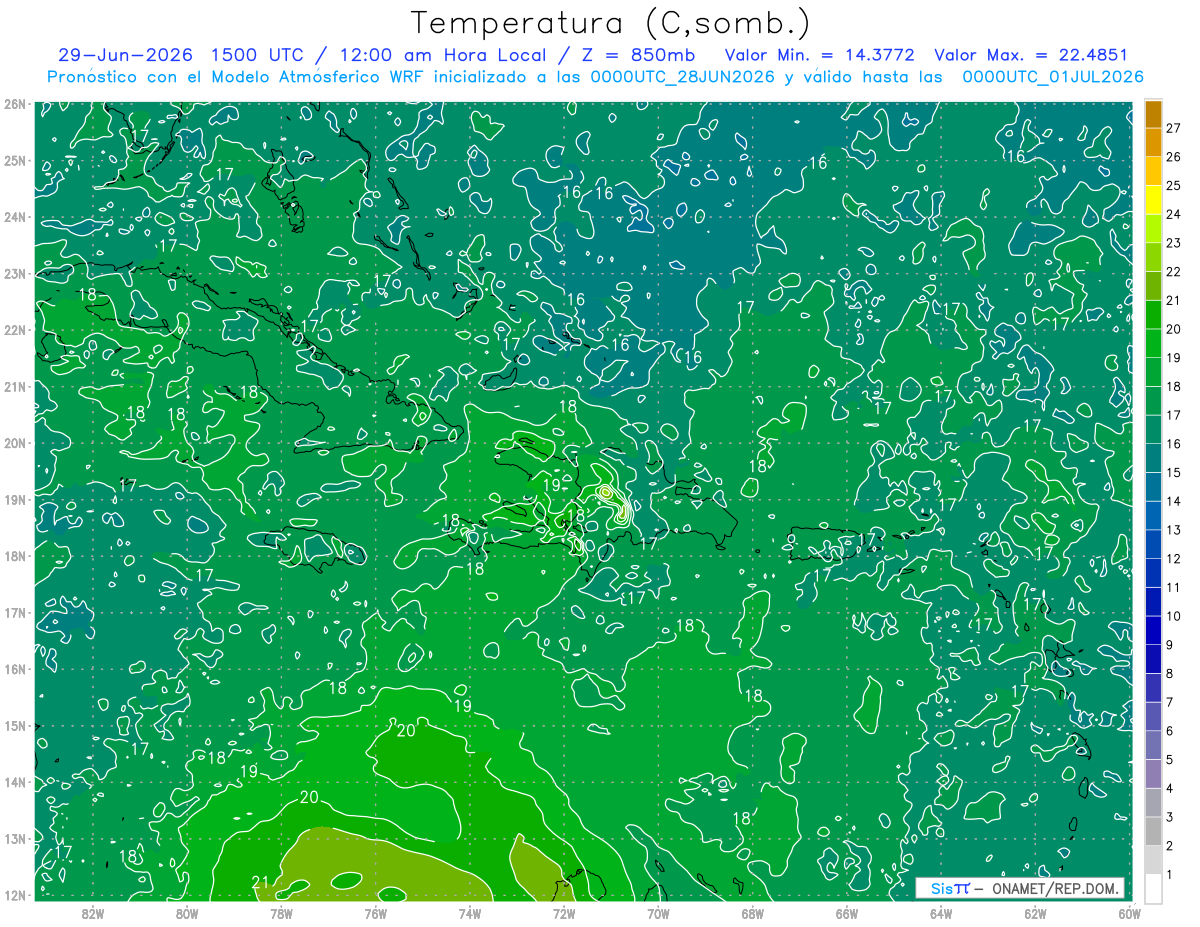This screenshot has width=1200, height=927.
Task: Click the 15N latitude label
Action: coord(15,726)
